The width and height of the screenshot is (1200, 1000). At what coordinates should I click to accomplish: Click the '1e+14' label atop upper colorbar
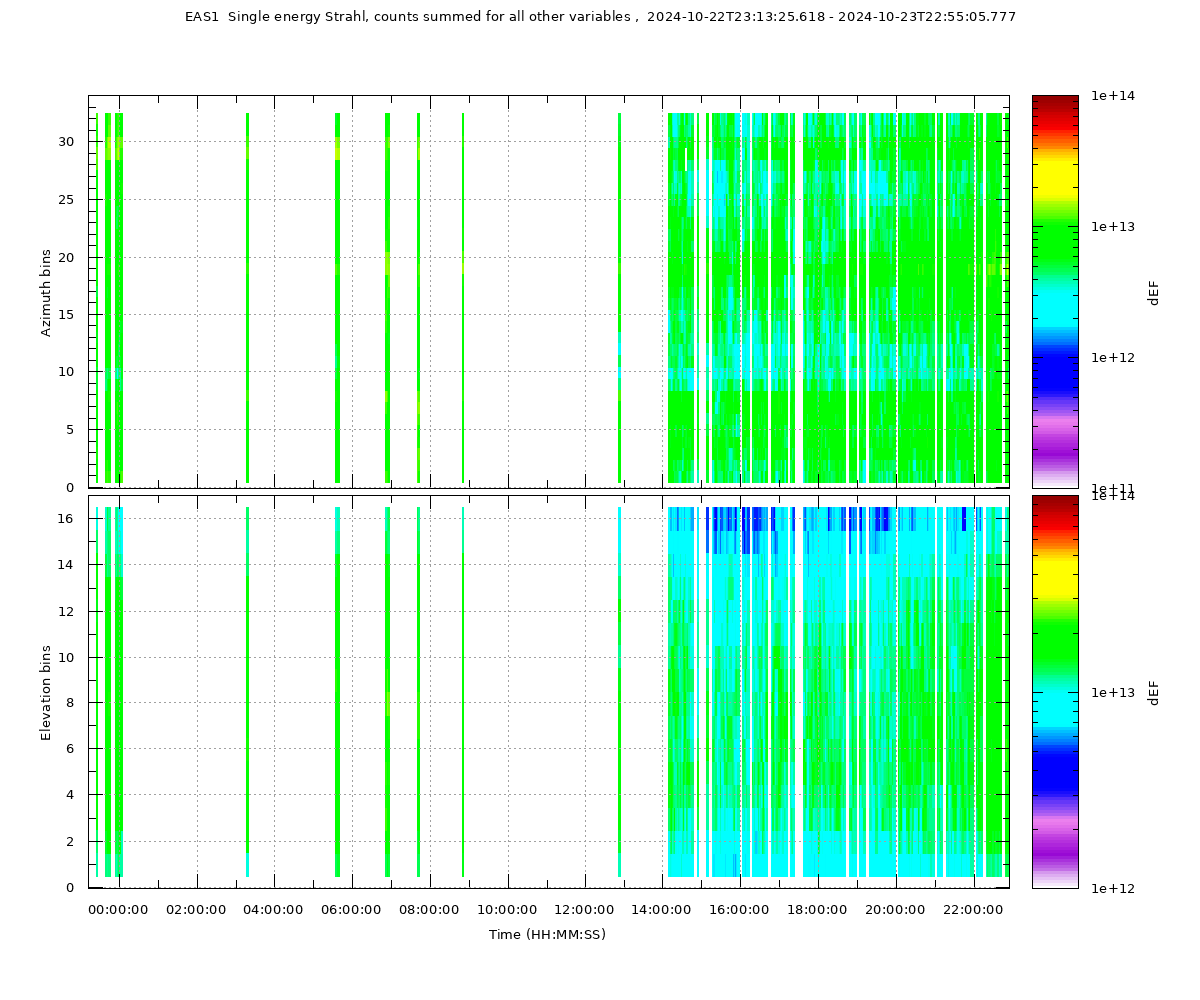1113,96
